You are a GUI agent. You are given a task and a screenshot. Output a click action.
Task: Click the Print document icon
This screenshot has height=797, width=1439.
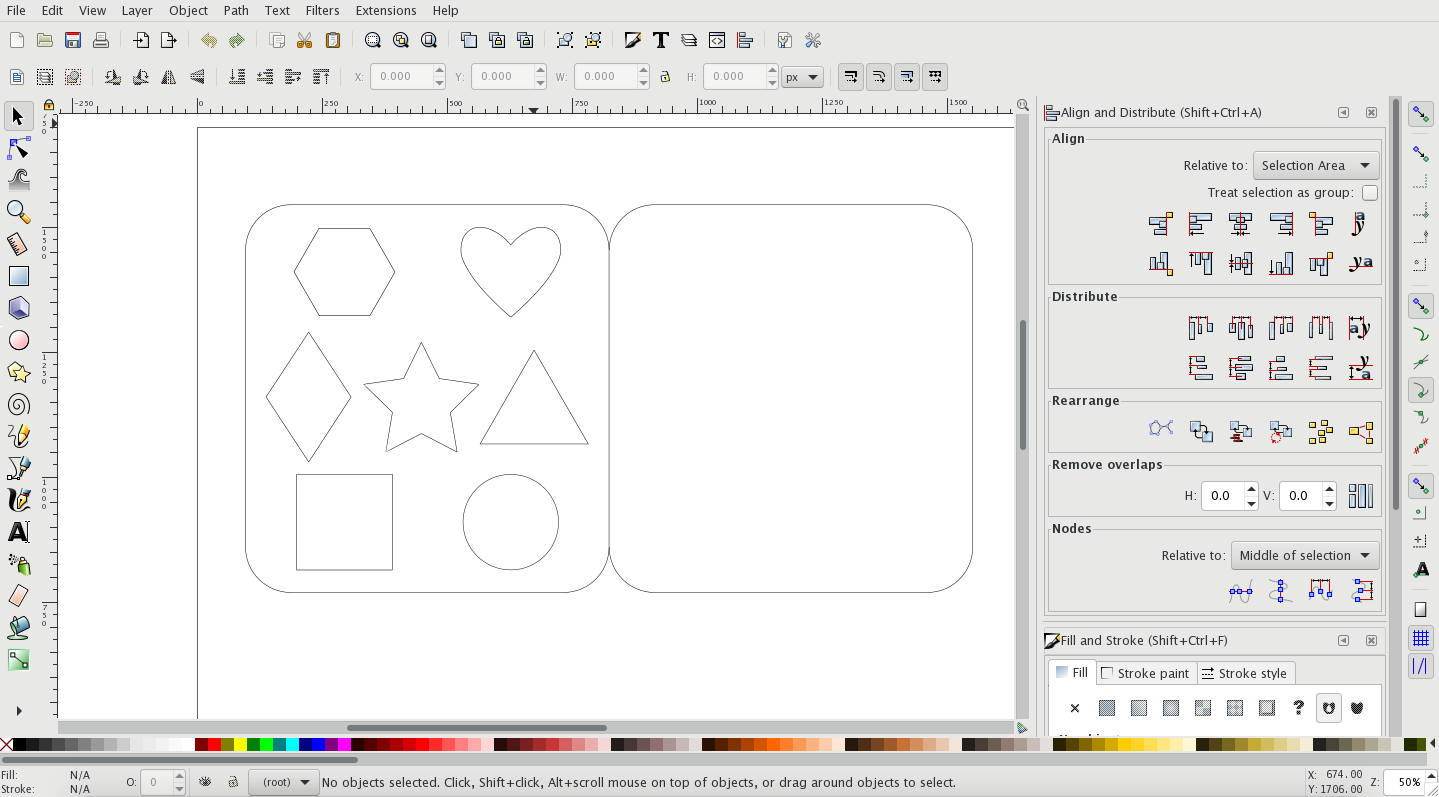point(101,40)
